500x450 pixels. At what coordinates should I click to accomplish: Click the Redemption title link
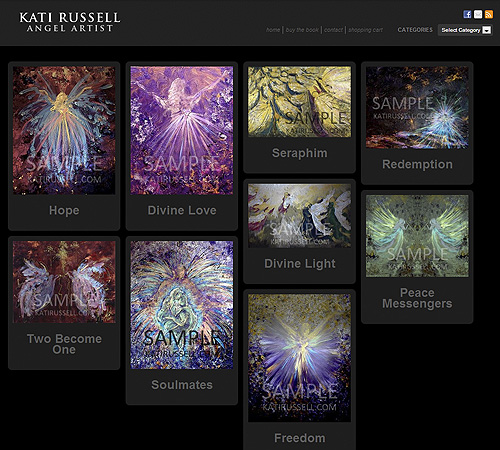coord(417,164)
